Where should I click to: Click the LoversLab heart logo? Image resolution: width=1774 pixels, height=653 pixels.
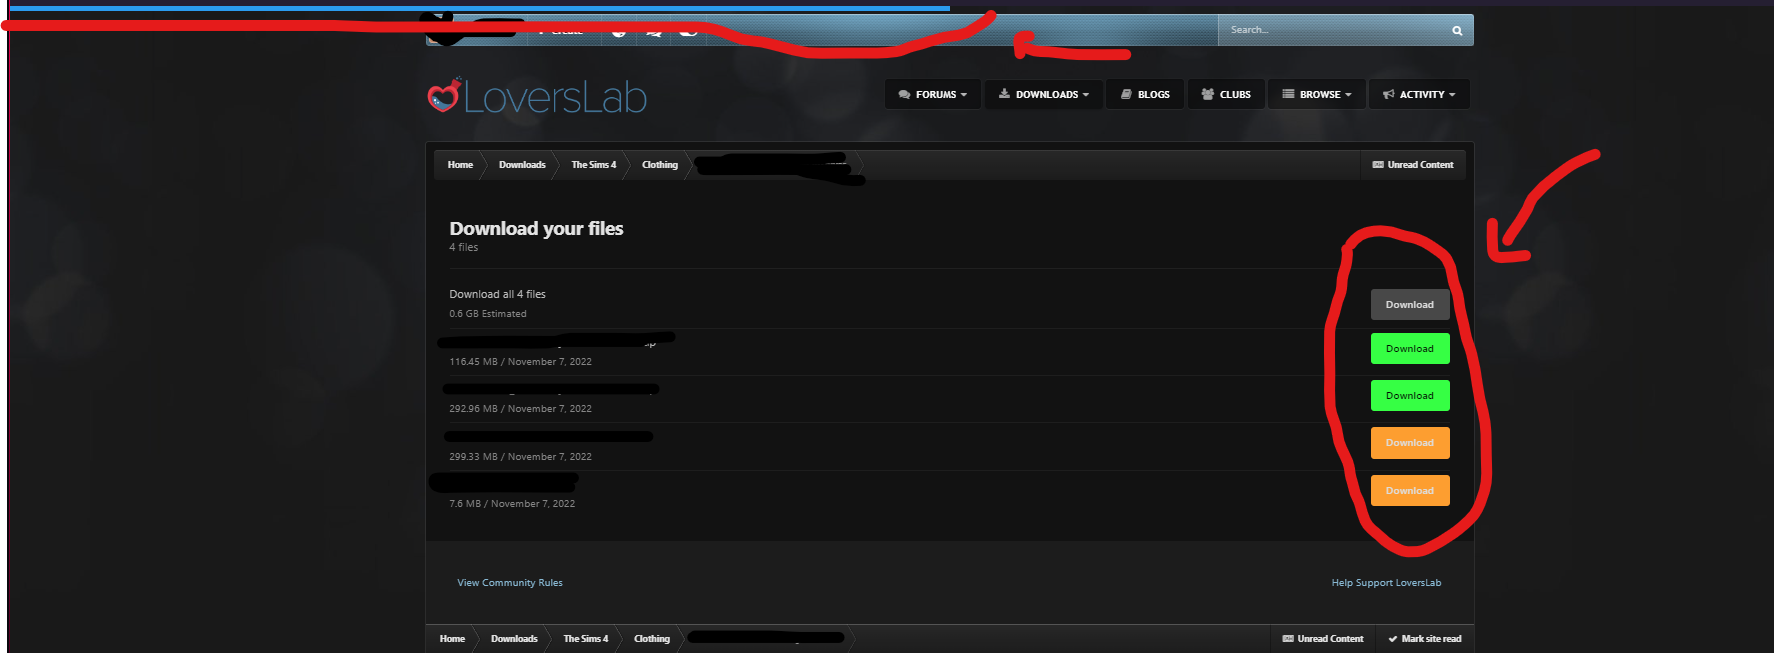(x=444, y=96)
